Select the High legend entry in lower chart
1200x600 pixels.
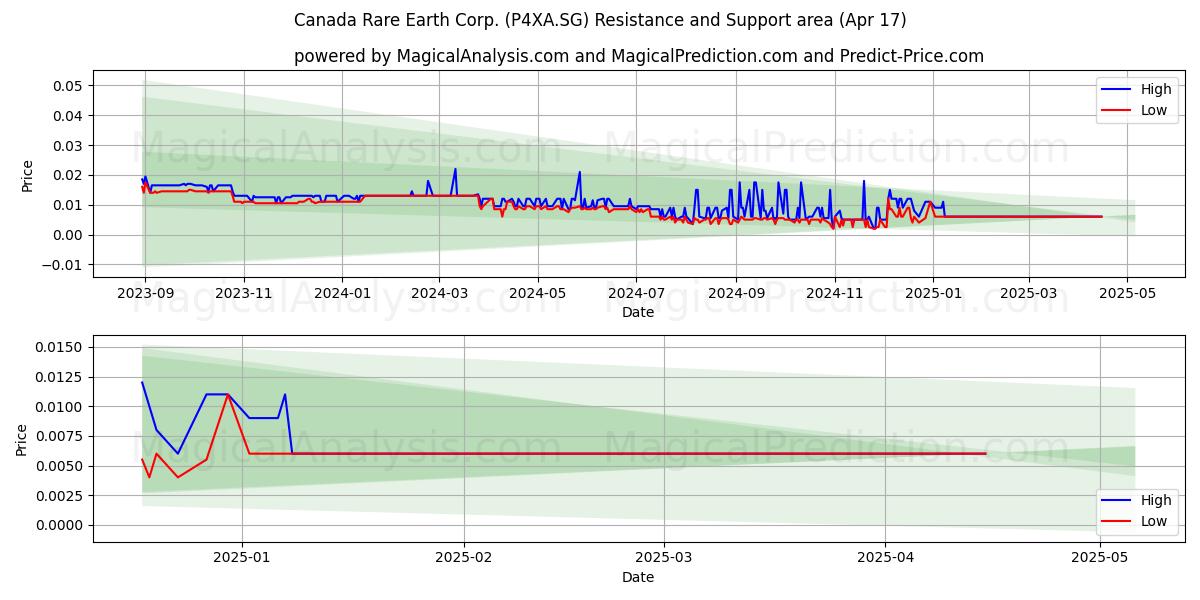(1138, 500)
